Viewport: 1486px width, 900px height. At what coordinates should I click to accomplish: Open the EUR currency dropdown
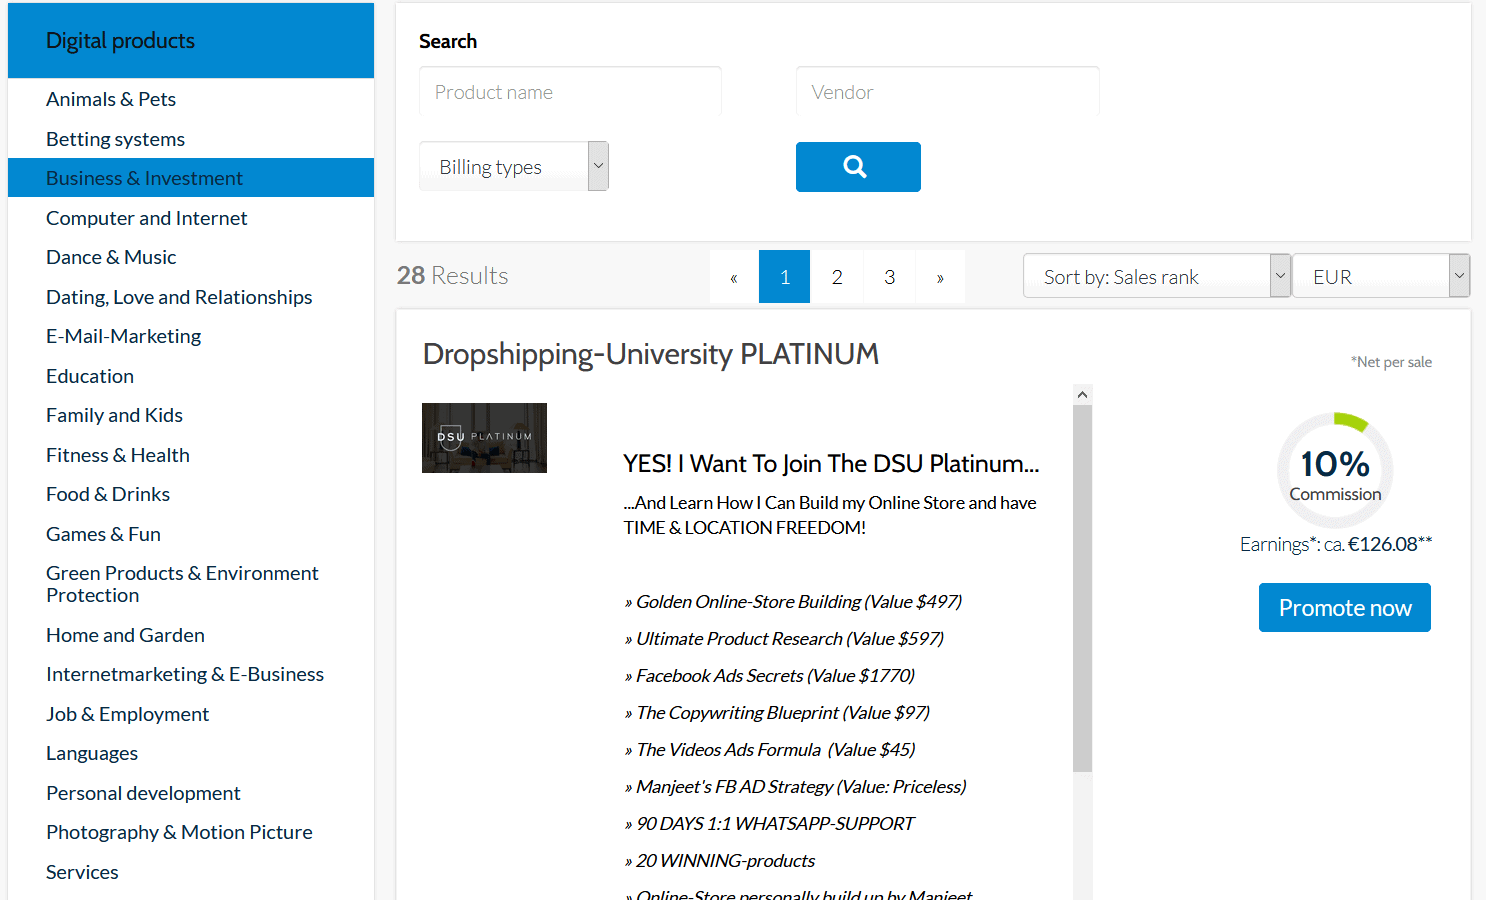click(1381, 276)
